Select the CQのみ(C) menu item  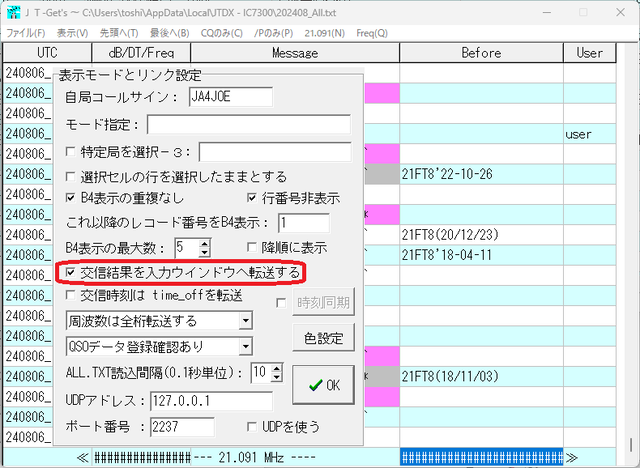pyautogui.click(x=222, y=33)
